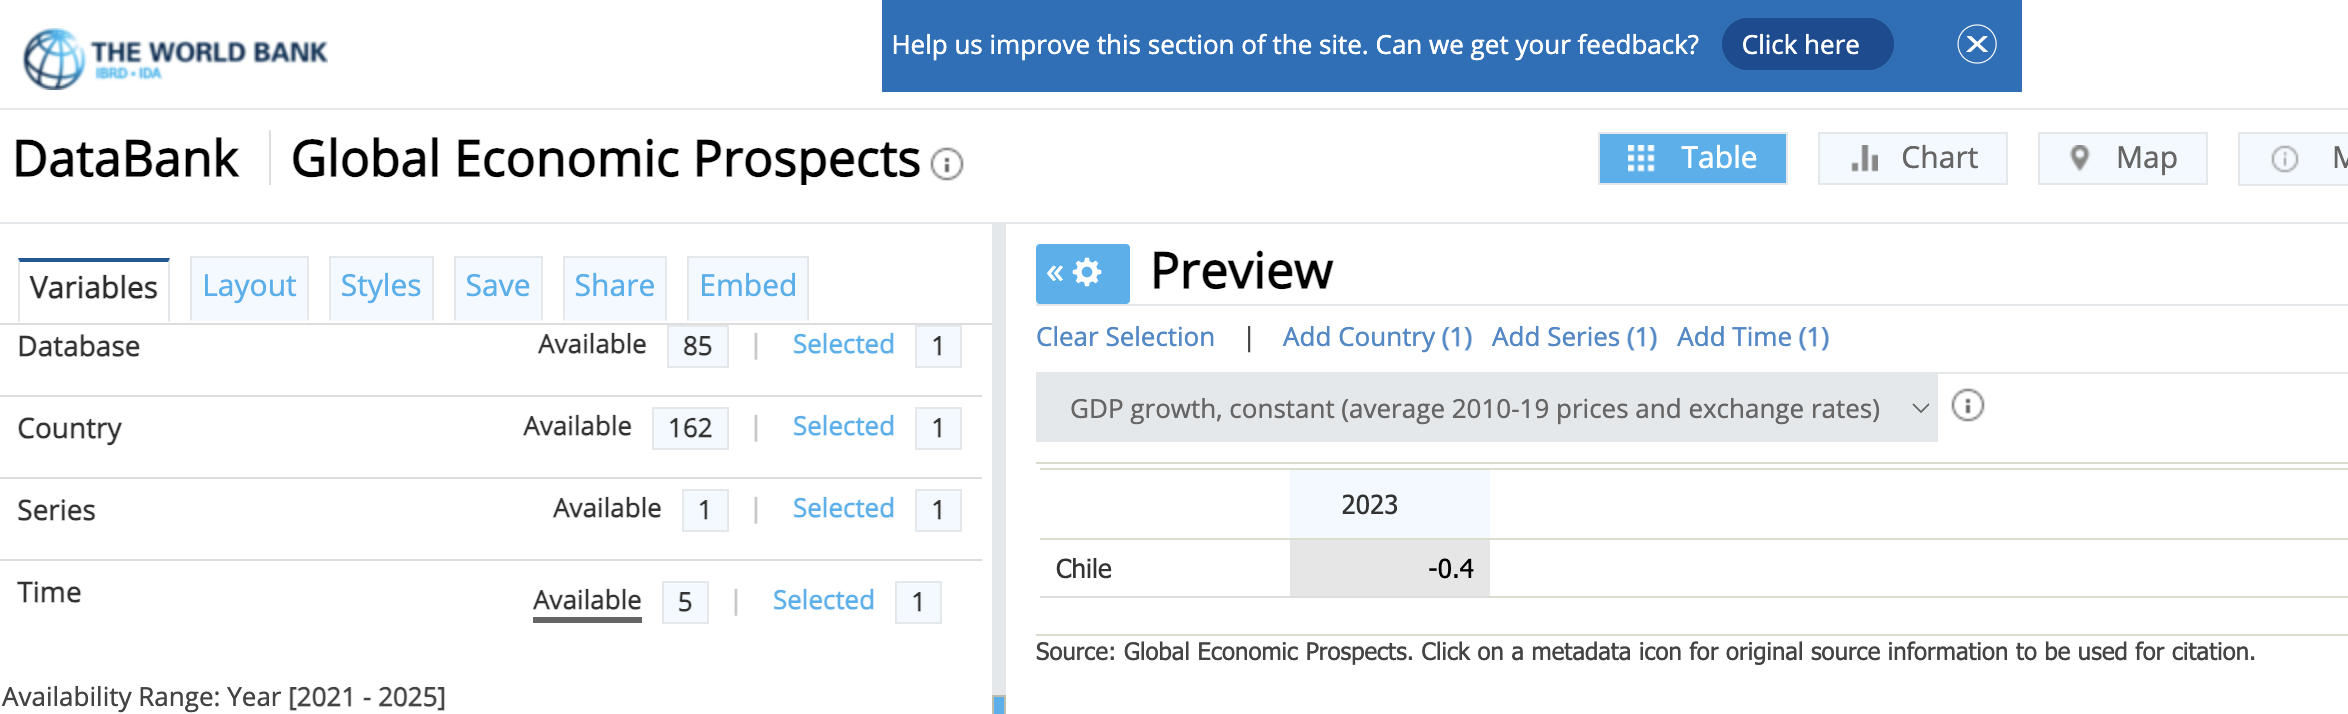
Task: Open the Embed tab
Action: [748, 287]
